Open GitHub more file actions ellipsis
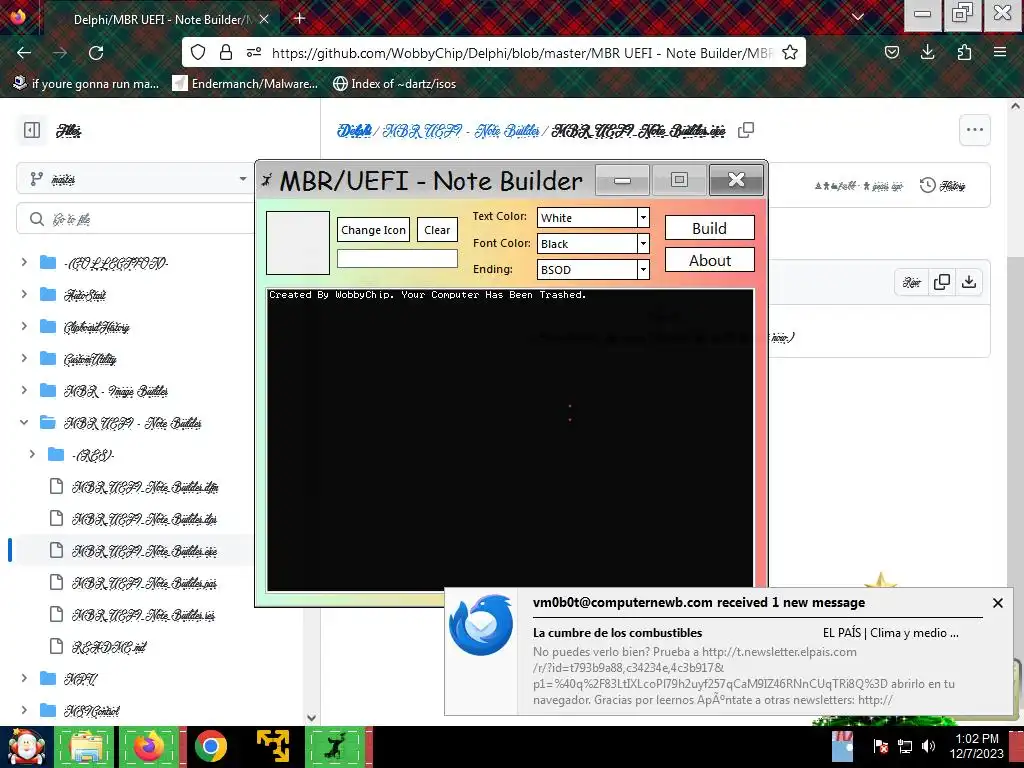 (975, 130)
